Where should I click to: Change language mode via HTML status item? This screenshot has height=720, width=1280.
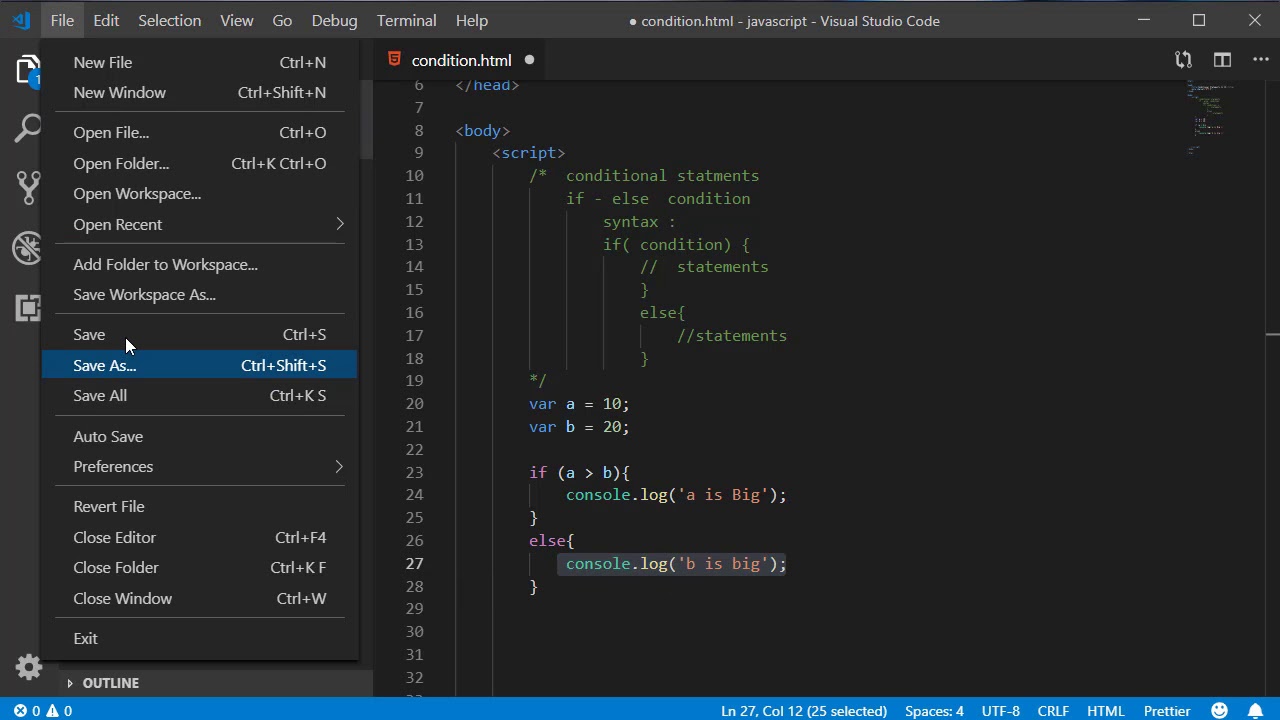(x=1106, y=711)
